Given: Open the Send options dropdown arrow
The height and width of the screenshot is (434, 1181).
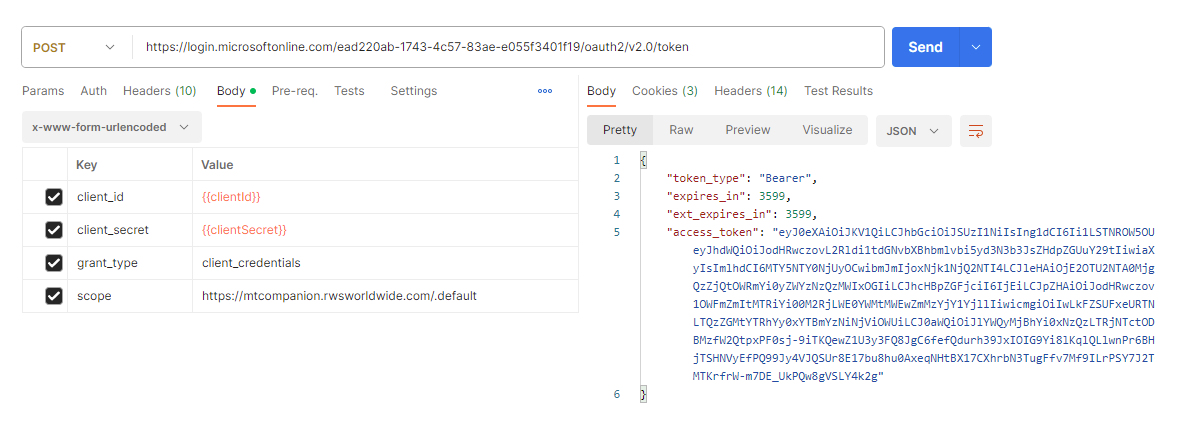Looking at the screenshot, I should [975, 47].
